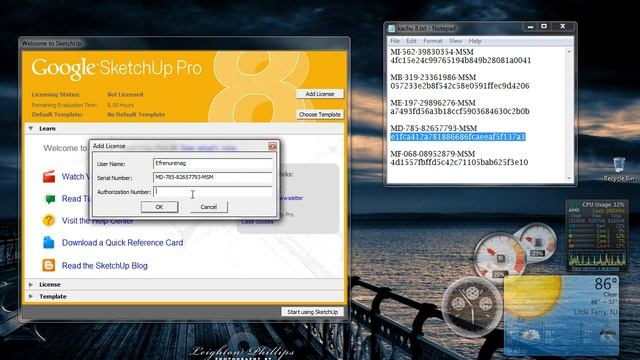Click Notepad scroll down arrow

(569, 178)
